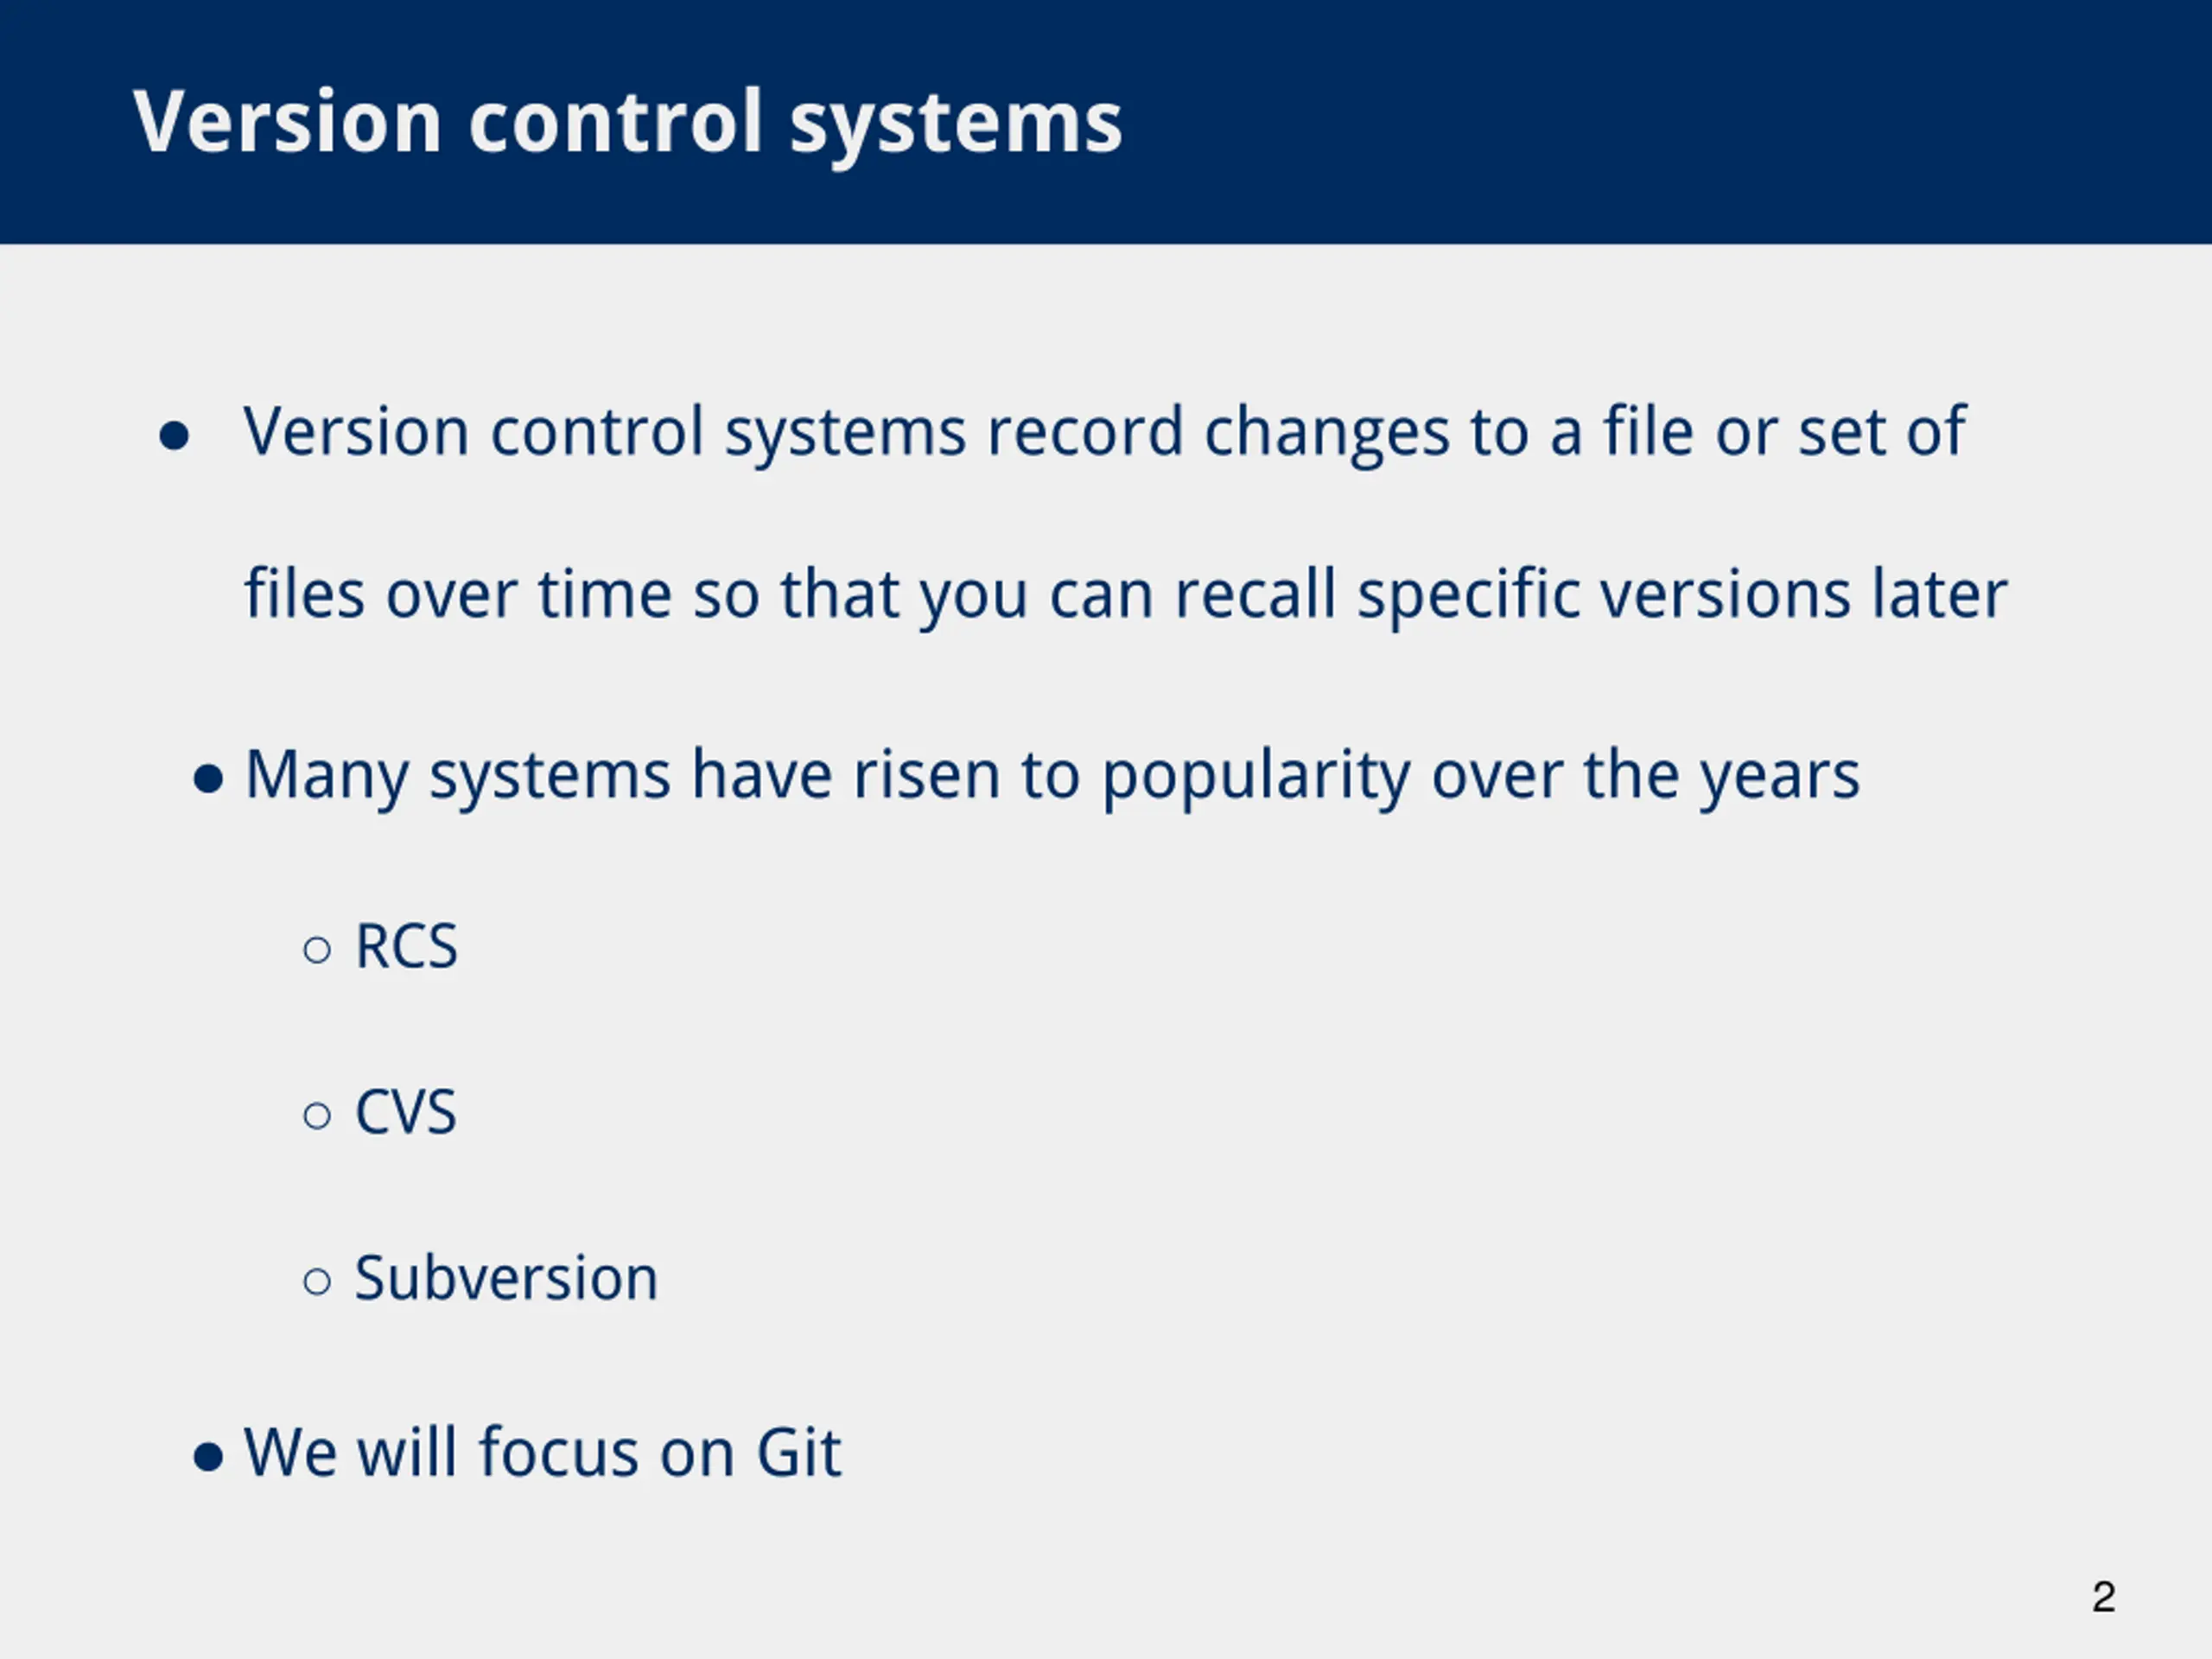
Task: Click the hollow bullet beside CVS
Action: [x=317, y=1115]
